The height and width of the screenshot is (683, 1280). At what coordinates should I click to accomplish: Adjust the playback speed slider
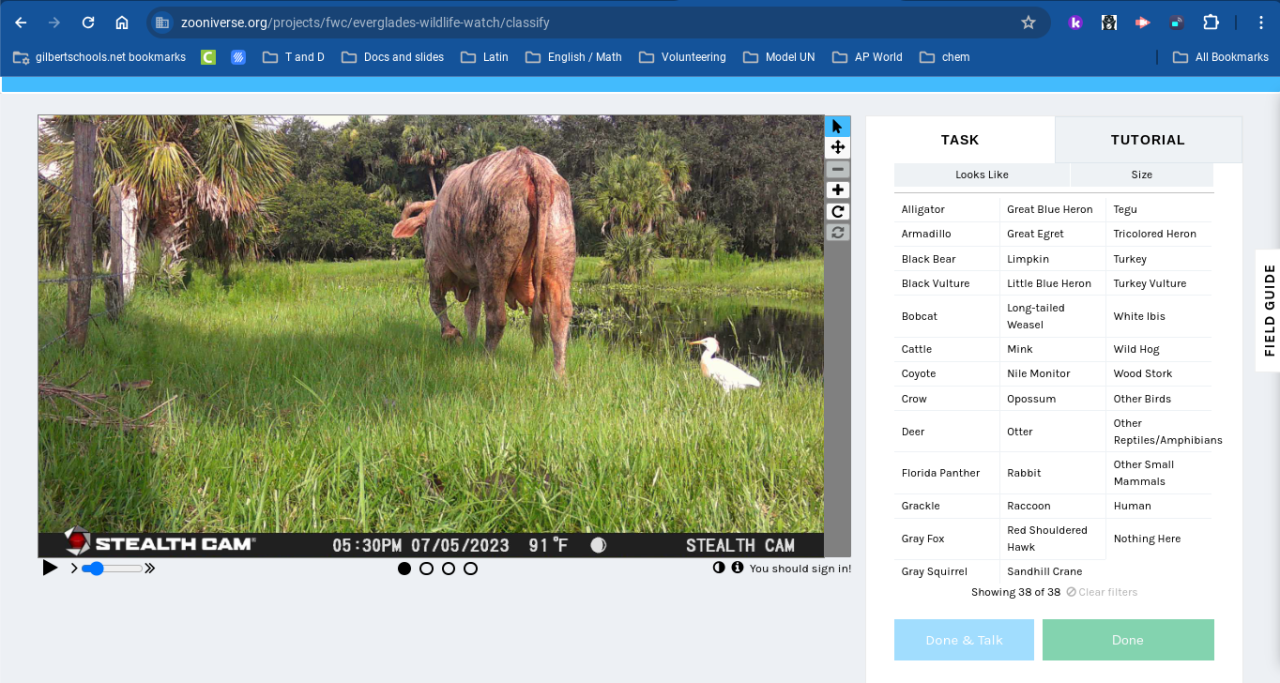(111, 568)
